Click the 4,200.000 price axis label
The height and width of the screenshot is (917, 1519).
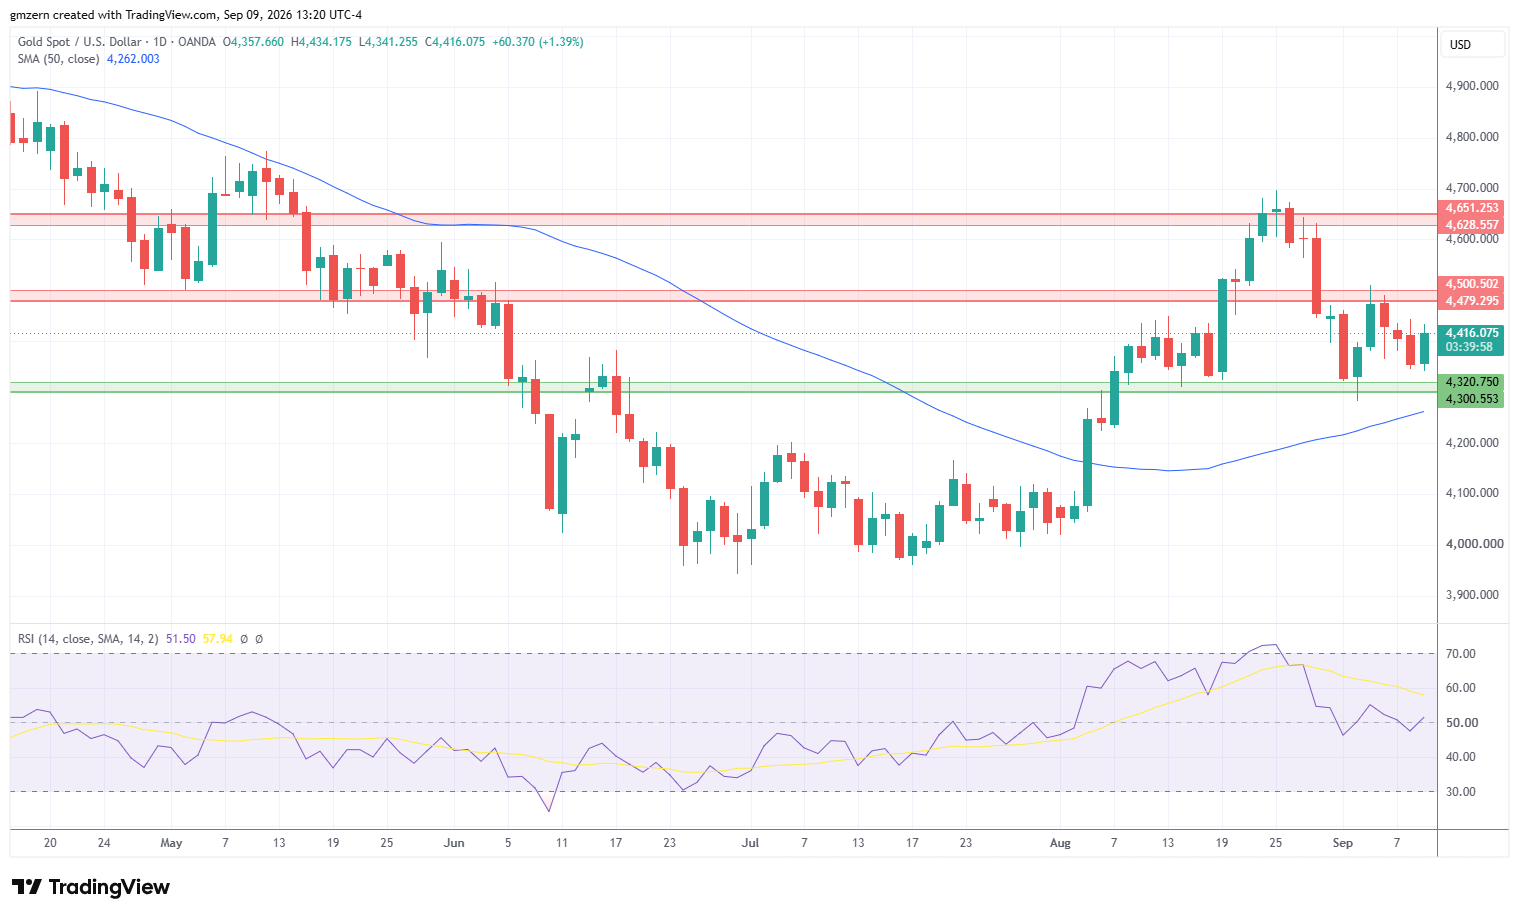click(x=1472, y=443)
